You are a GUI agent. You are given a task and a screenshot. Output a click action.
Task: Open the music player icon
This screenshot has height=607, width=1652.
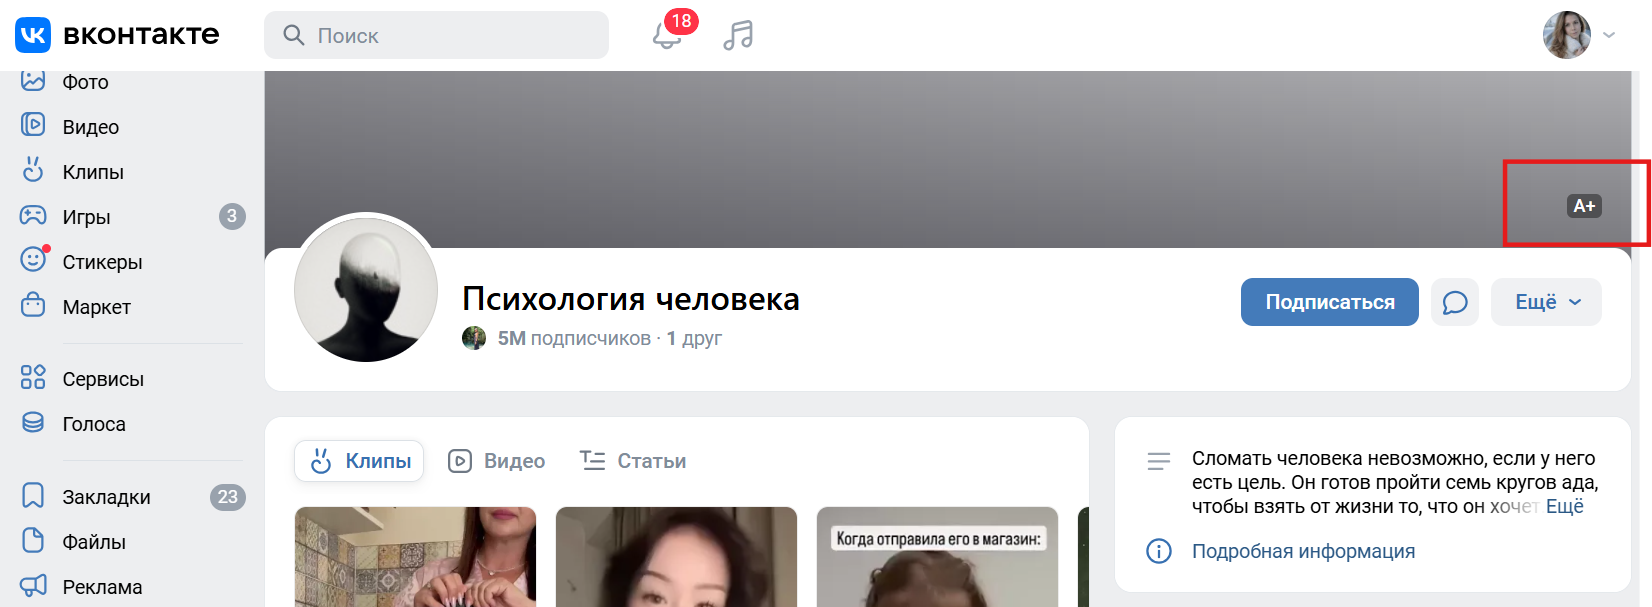pyautogui.click(x=738, y=36)
